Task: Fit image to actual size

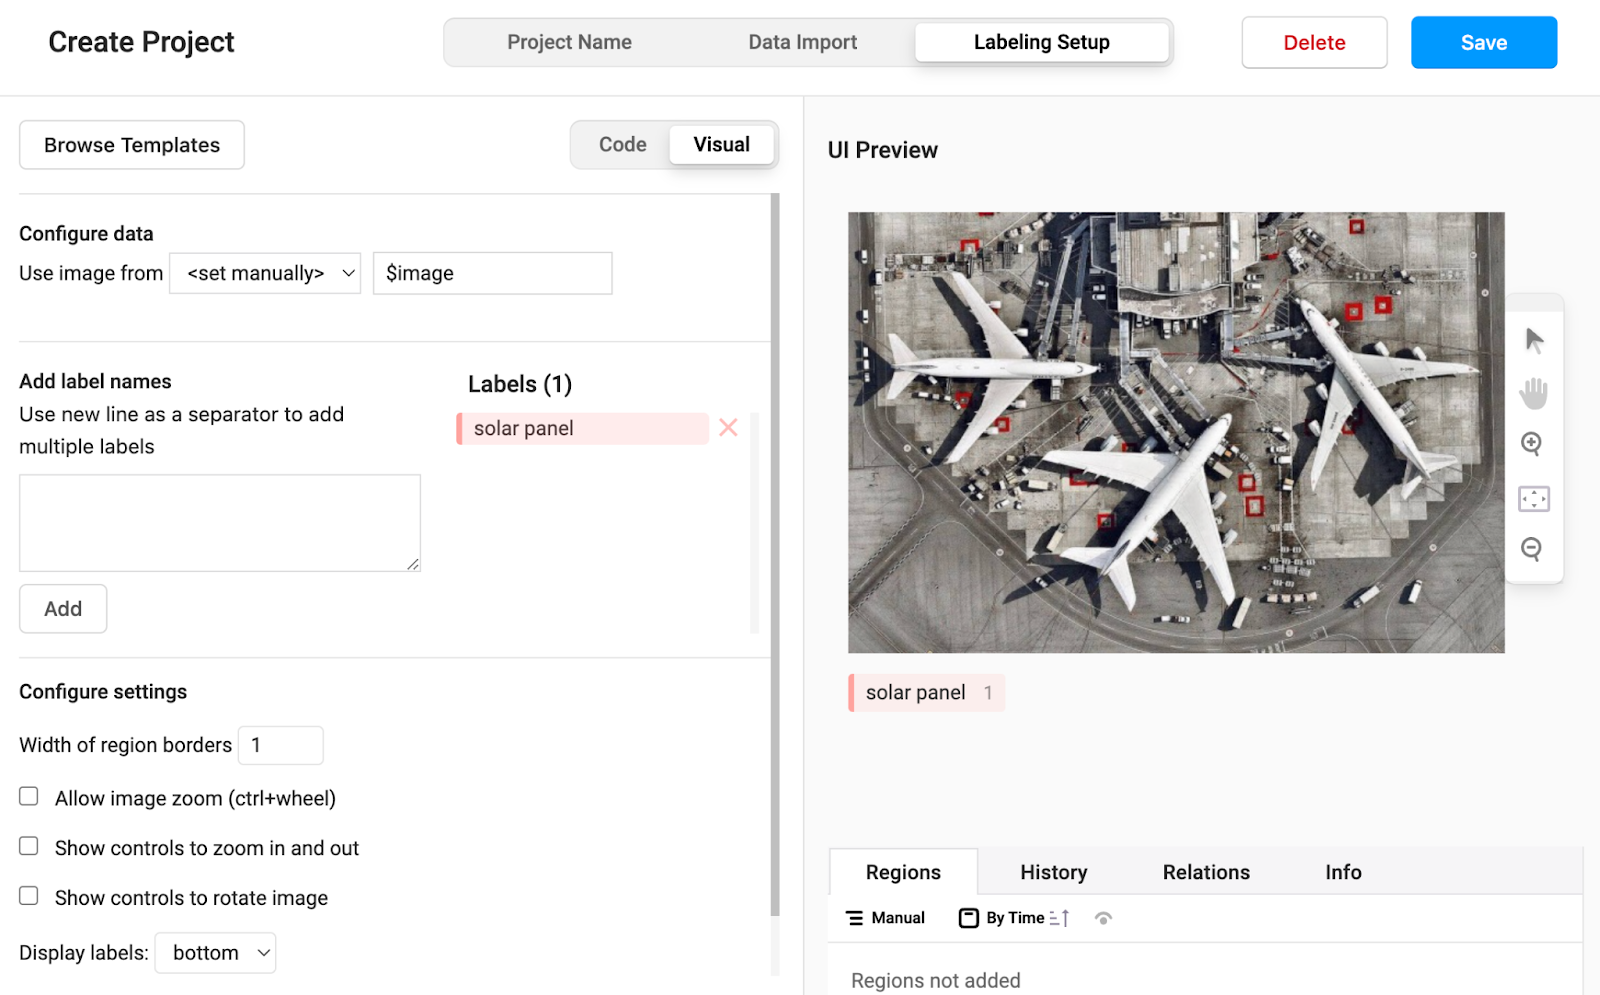Action: tap(1534, 498)
